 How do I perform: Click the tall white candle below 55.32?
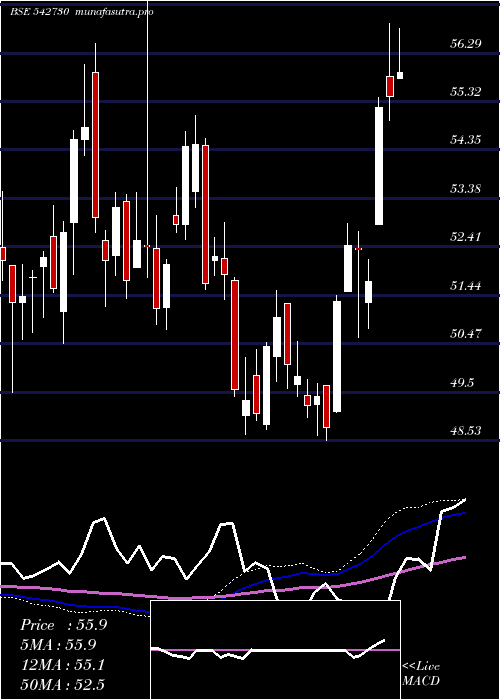[379, 166]
